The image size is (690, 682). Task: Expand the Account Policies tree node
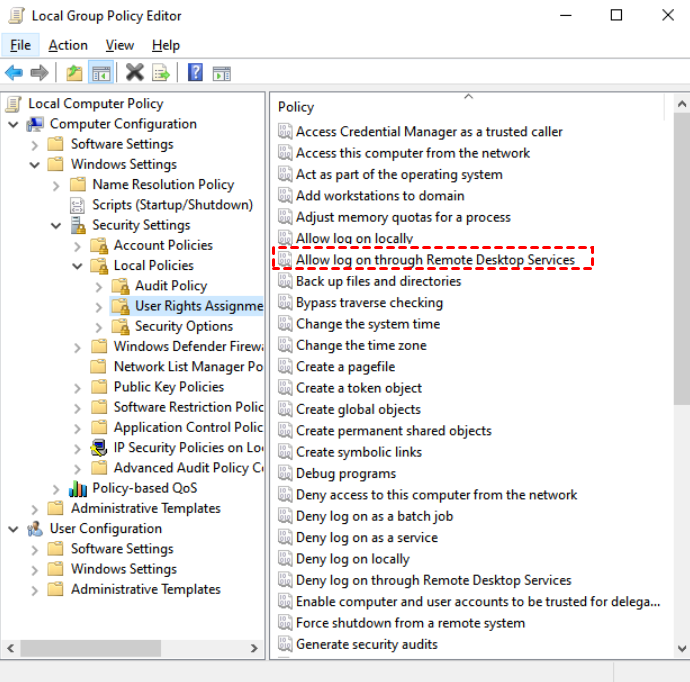point(78,246)
